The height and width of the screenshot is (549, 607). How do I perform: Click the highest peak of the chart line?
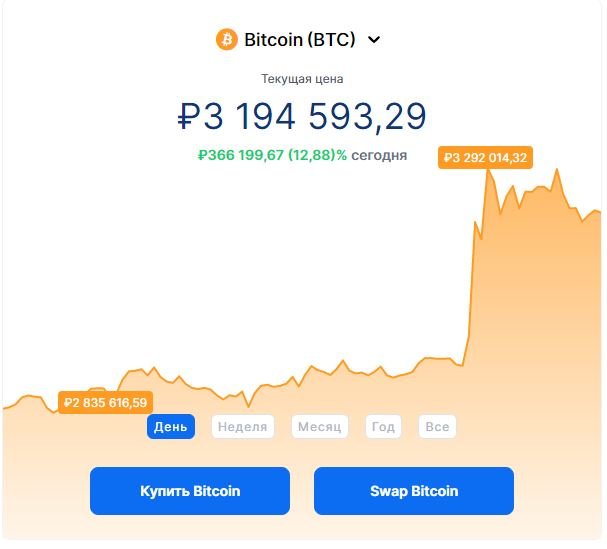(x=489, y=170)
